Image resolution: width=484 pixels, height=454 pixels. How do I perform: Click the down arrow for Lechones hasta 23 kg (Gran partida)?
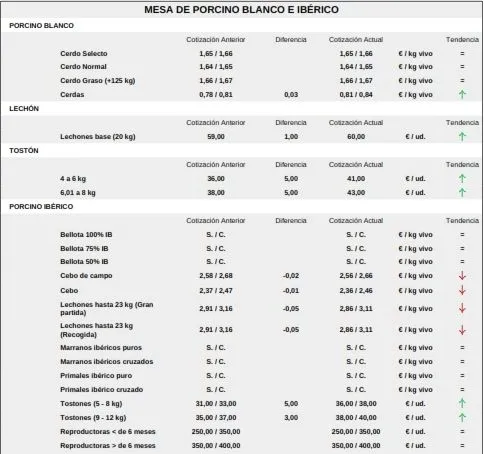(x=462, y=308)
